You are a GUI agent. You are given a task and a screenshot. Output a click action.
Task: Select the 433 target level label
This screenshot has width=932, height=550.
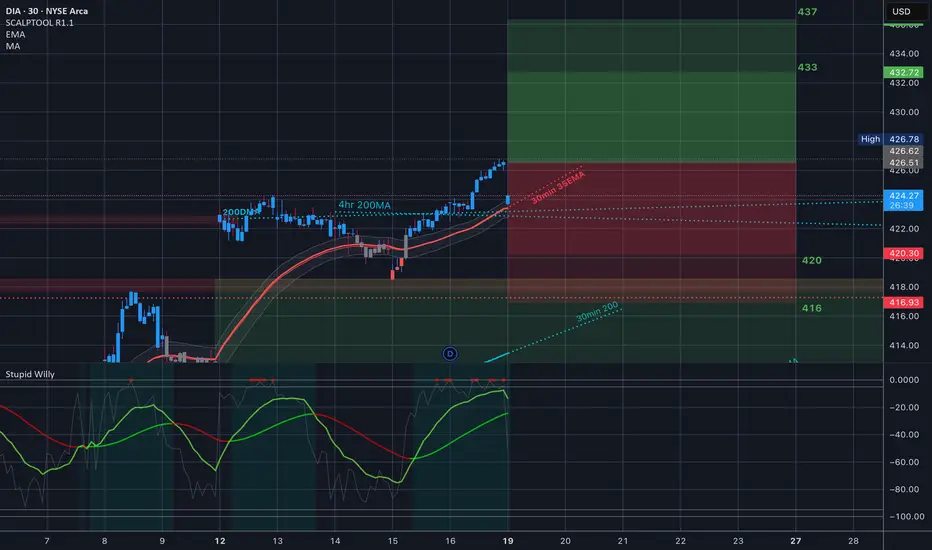point(807,67)
